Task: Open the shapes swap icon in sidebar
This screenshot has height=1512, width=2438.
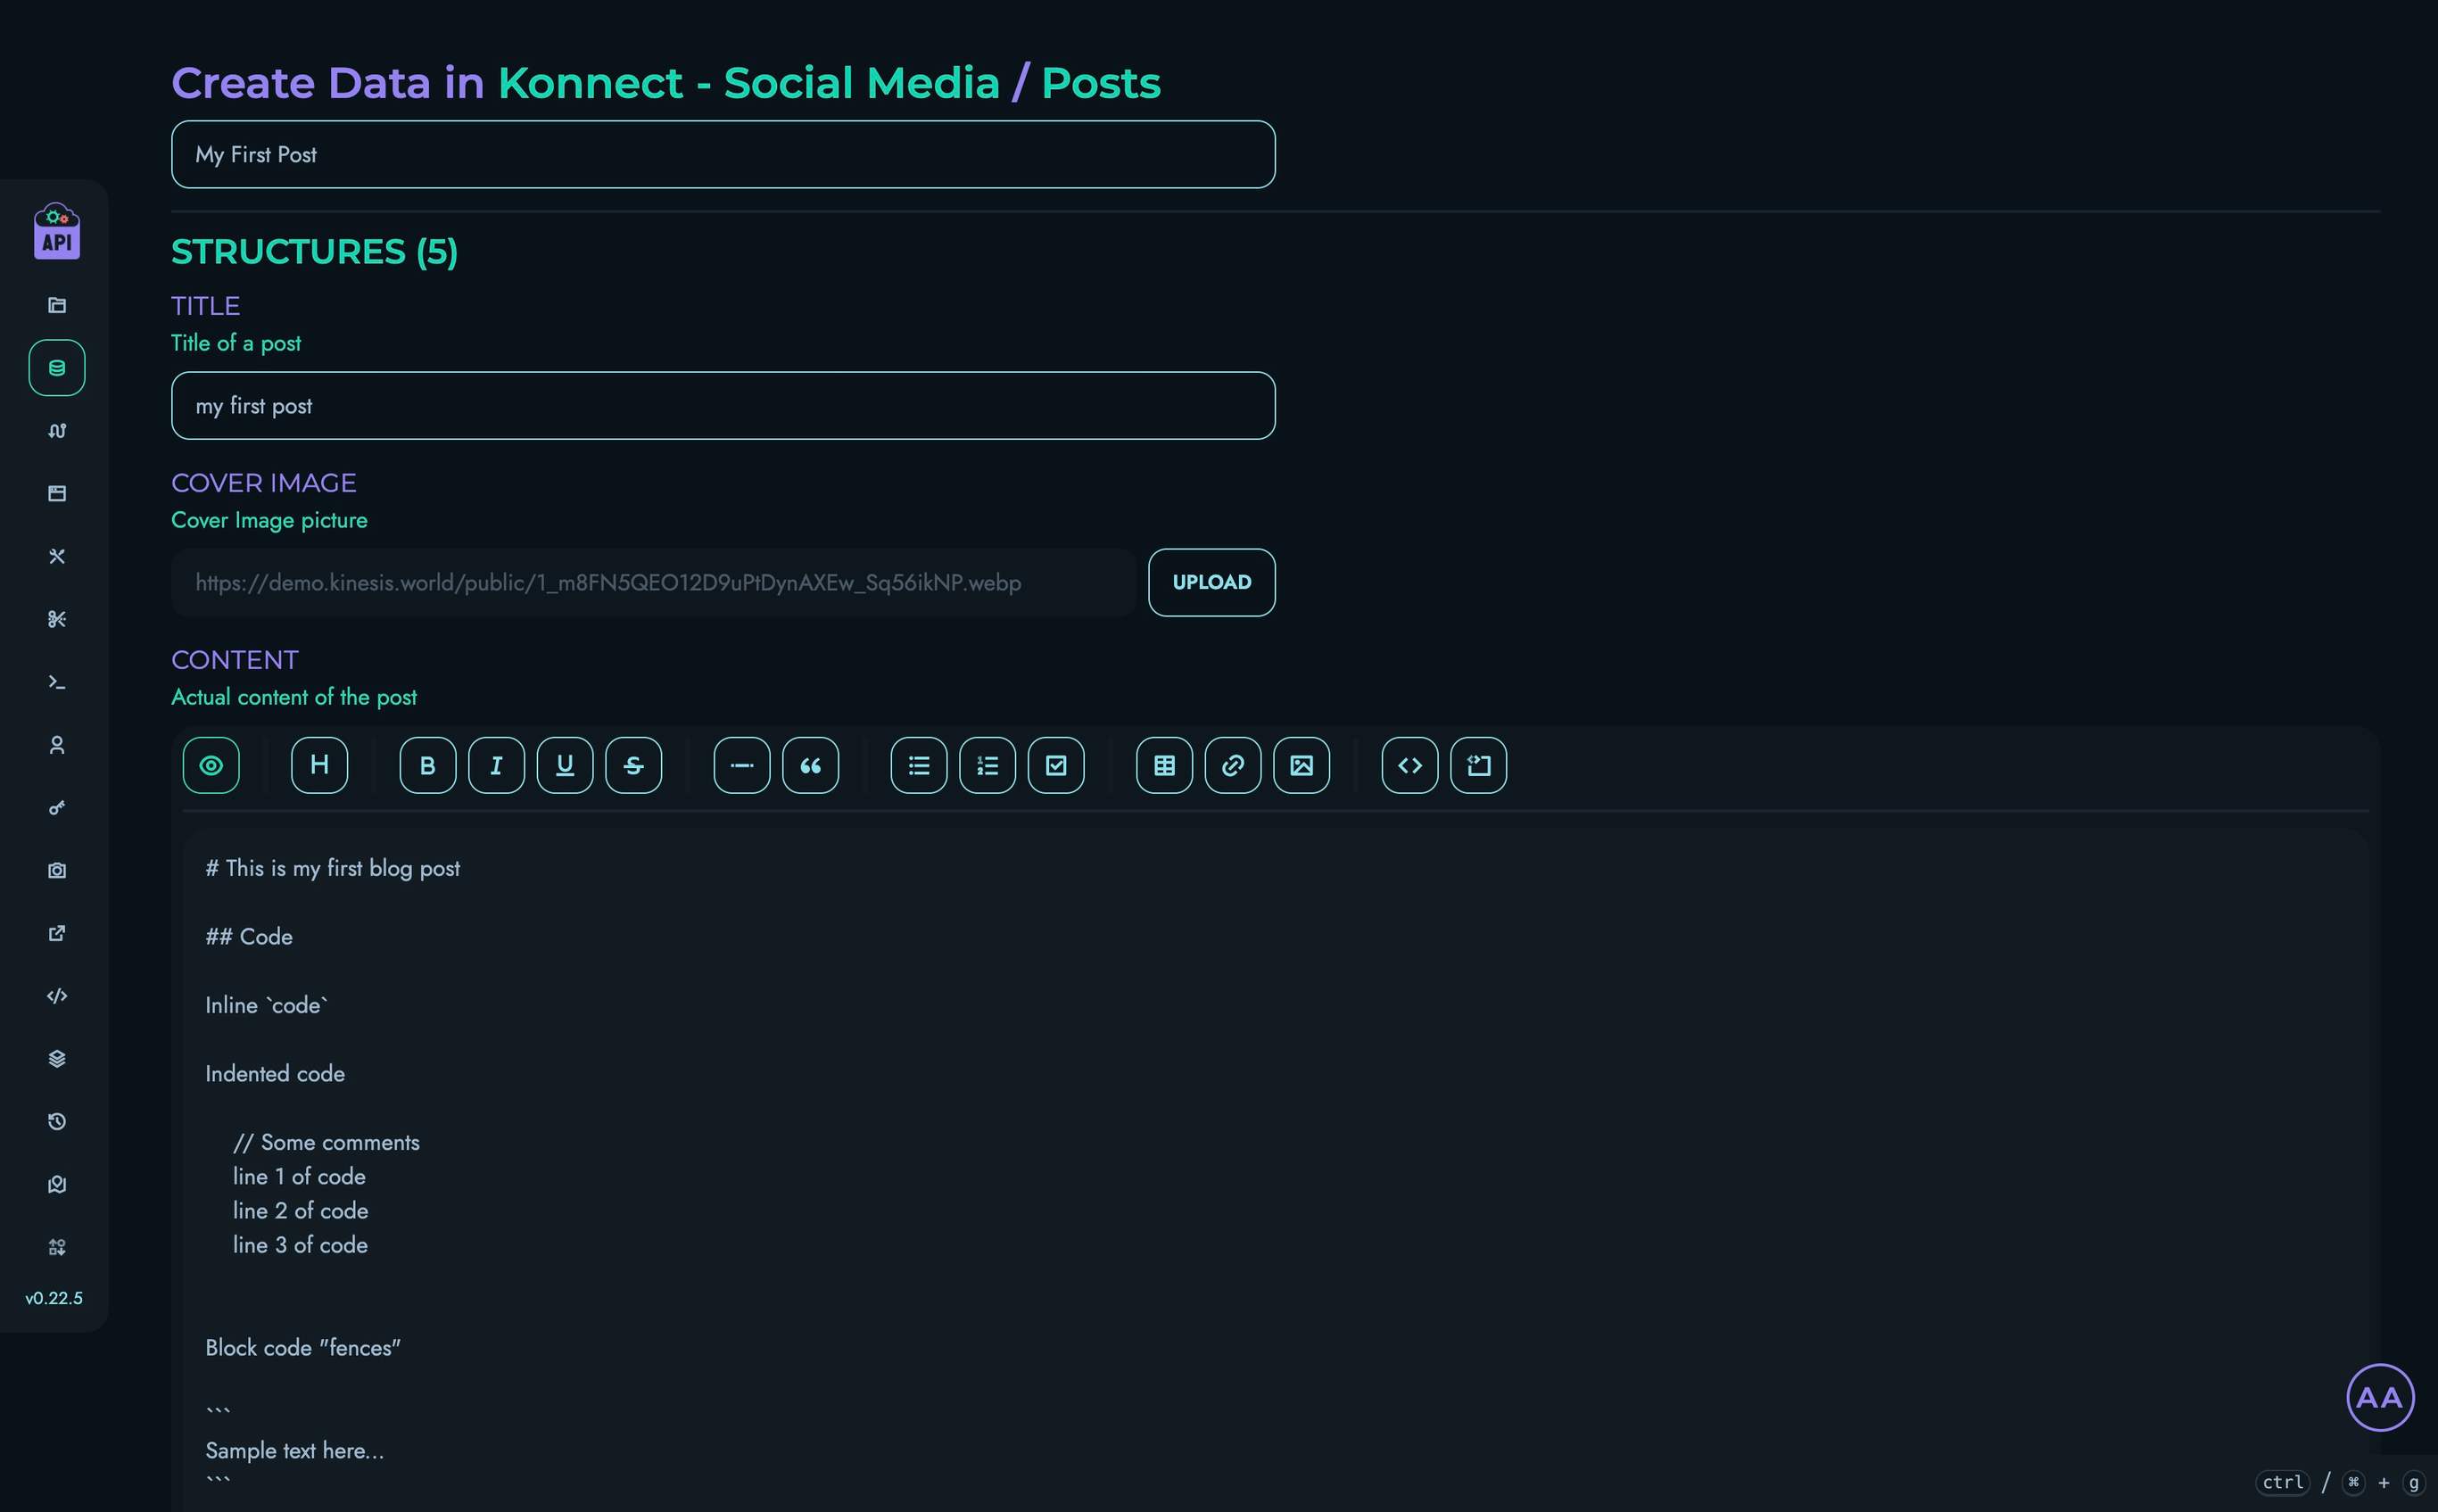Action: tap(57, 1247)
